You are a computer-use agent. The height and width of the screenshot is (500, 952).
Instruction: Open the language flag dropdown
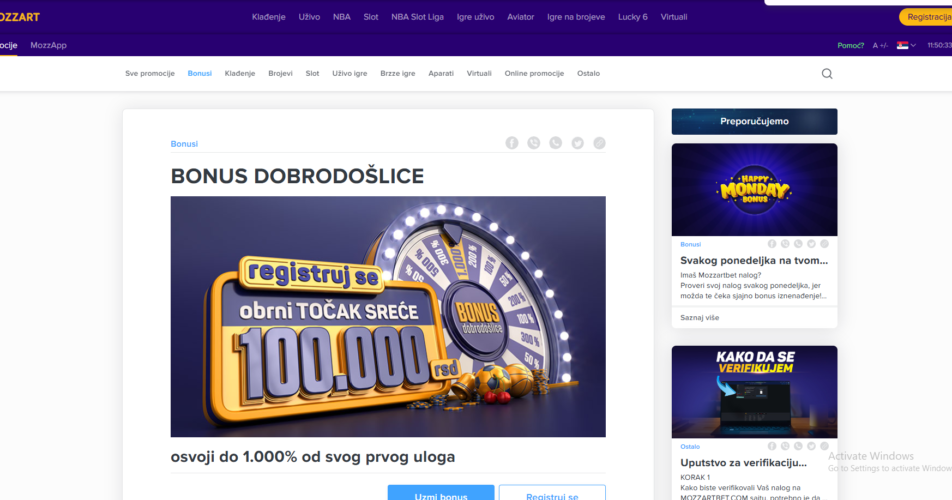[906, 46]
